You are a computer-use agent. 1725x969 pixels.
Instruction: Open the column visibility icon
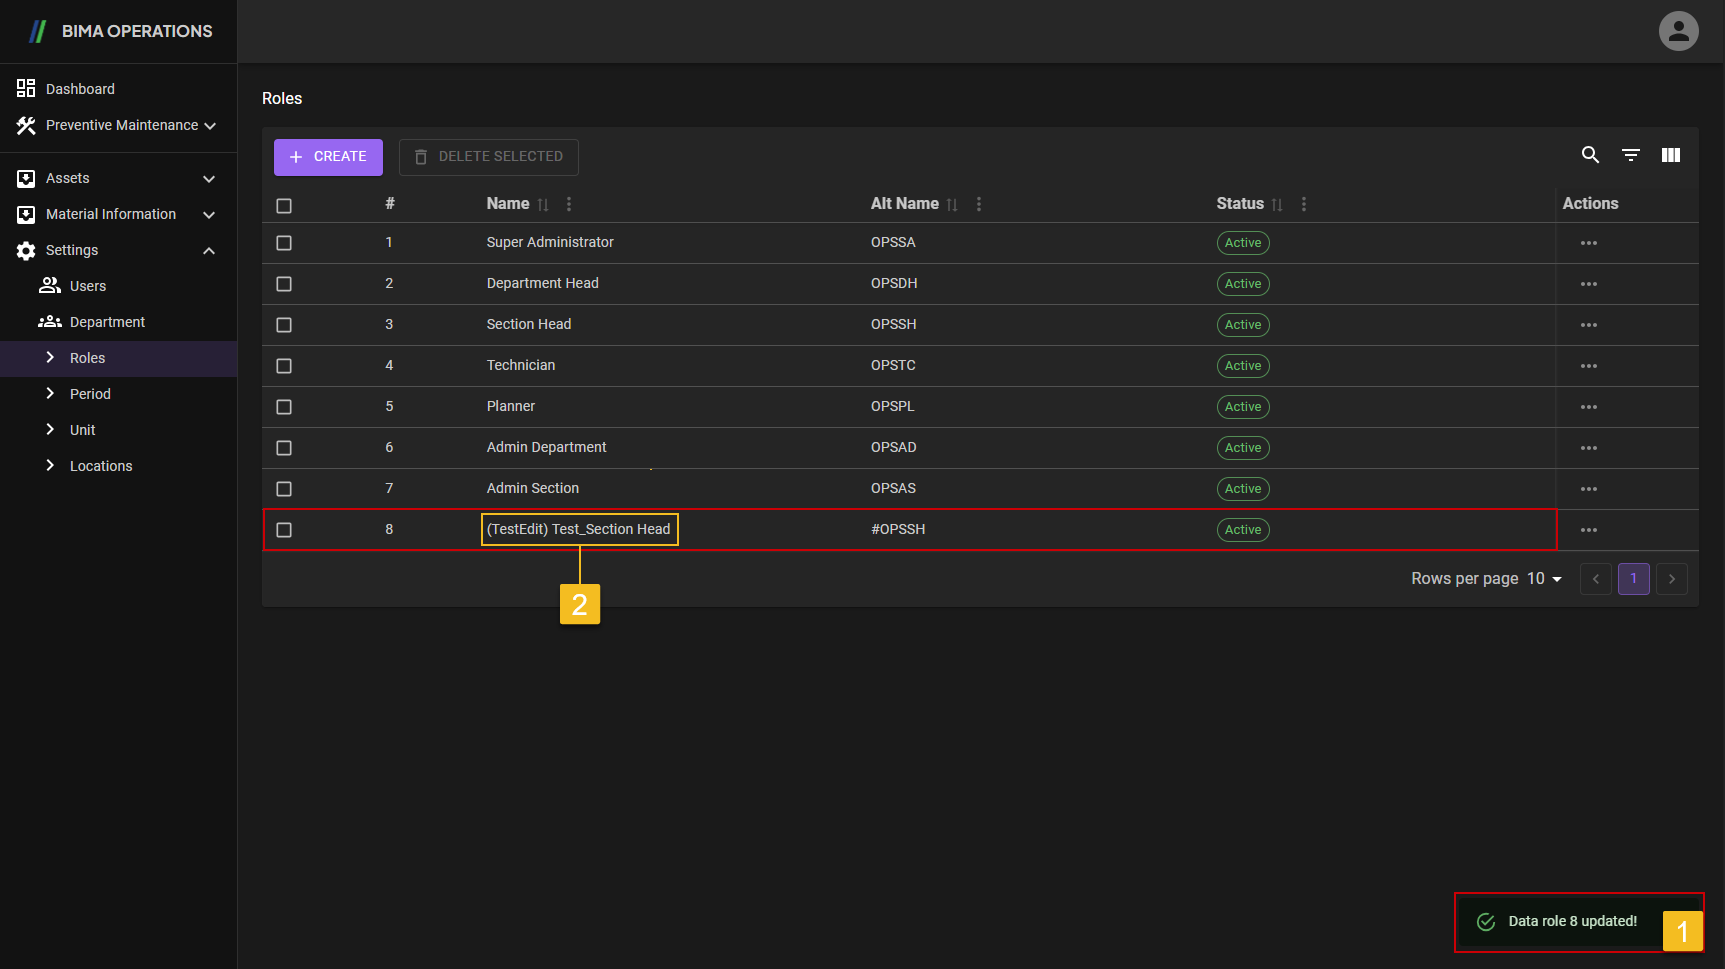1671,155
